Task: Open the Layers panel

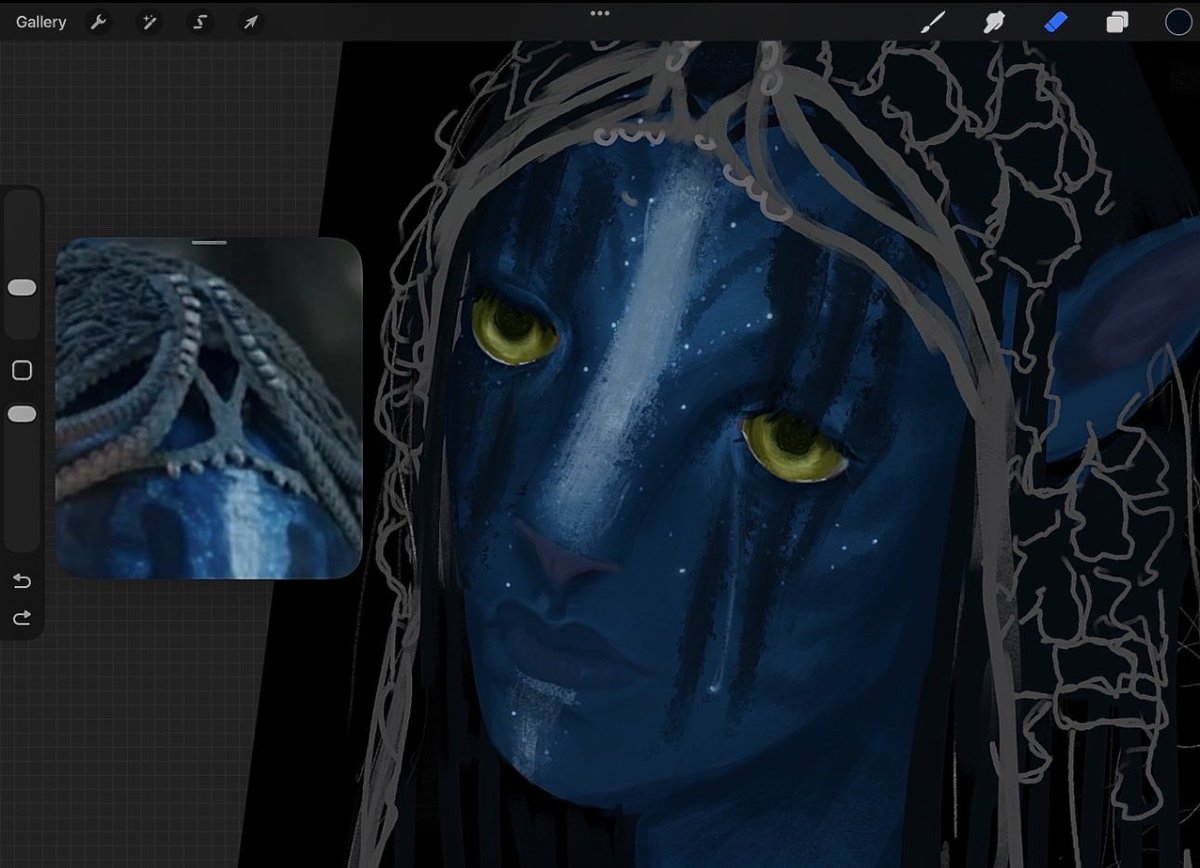Action: click(1117, 22)
